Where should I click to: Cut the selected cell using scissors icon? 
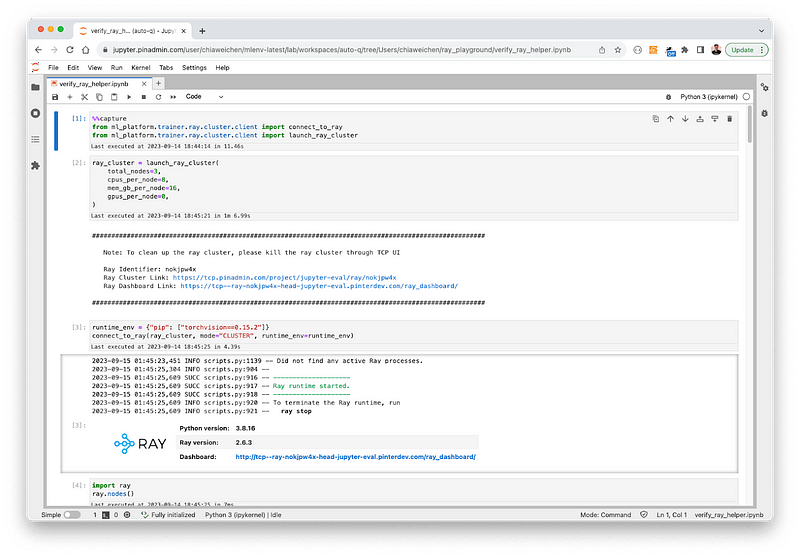(x=85, y=97)
